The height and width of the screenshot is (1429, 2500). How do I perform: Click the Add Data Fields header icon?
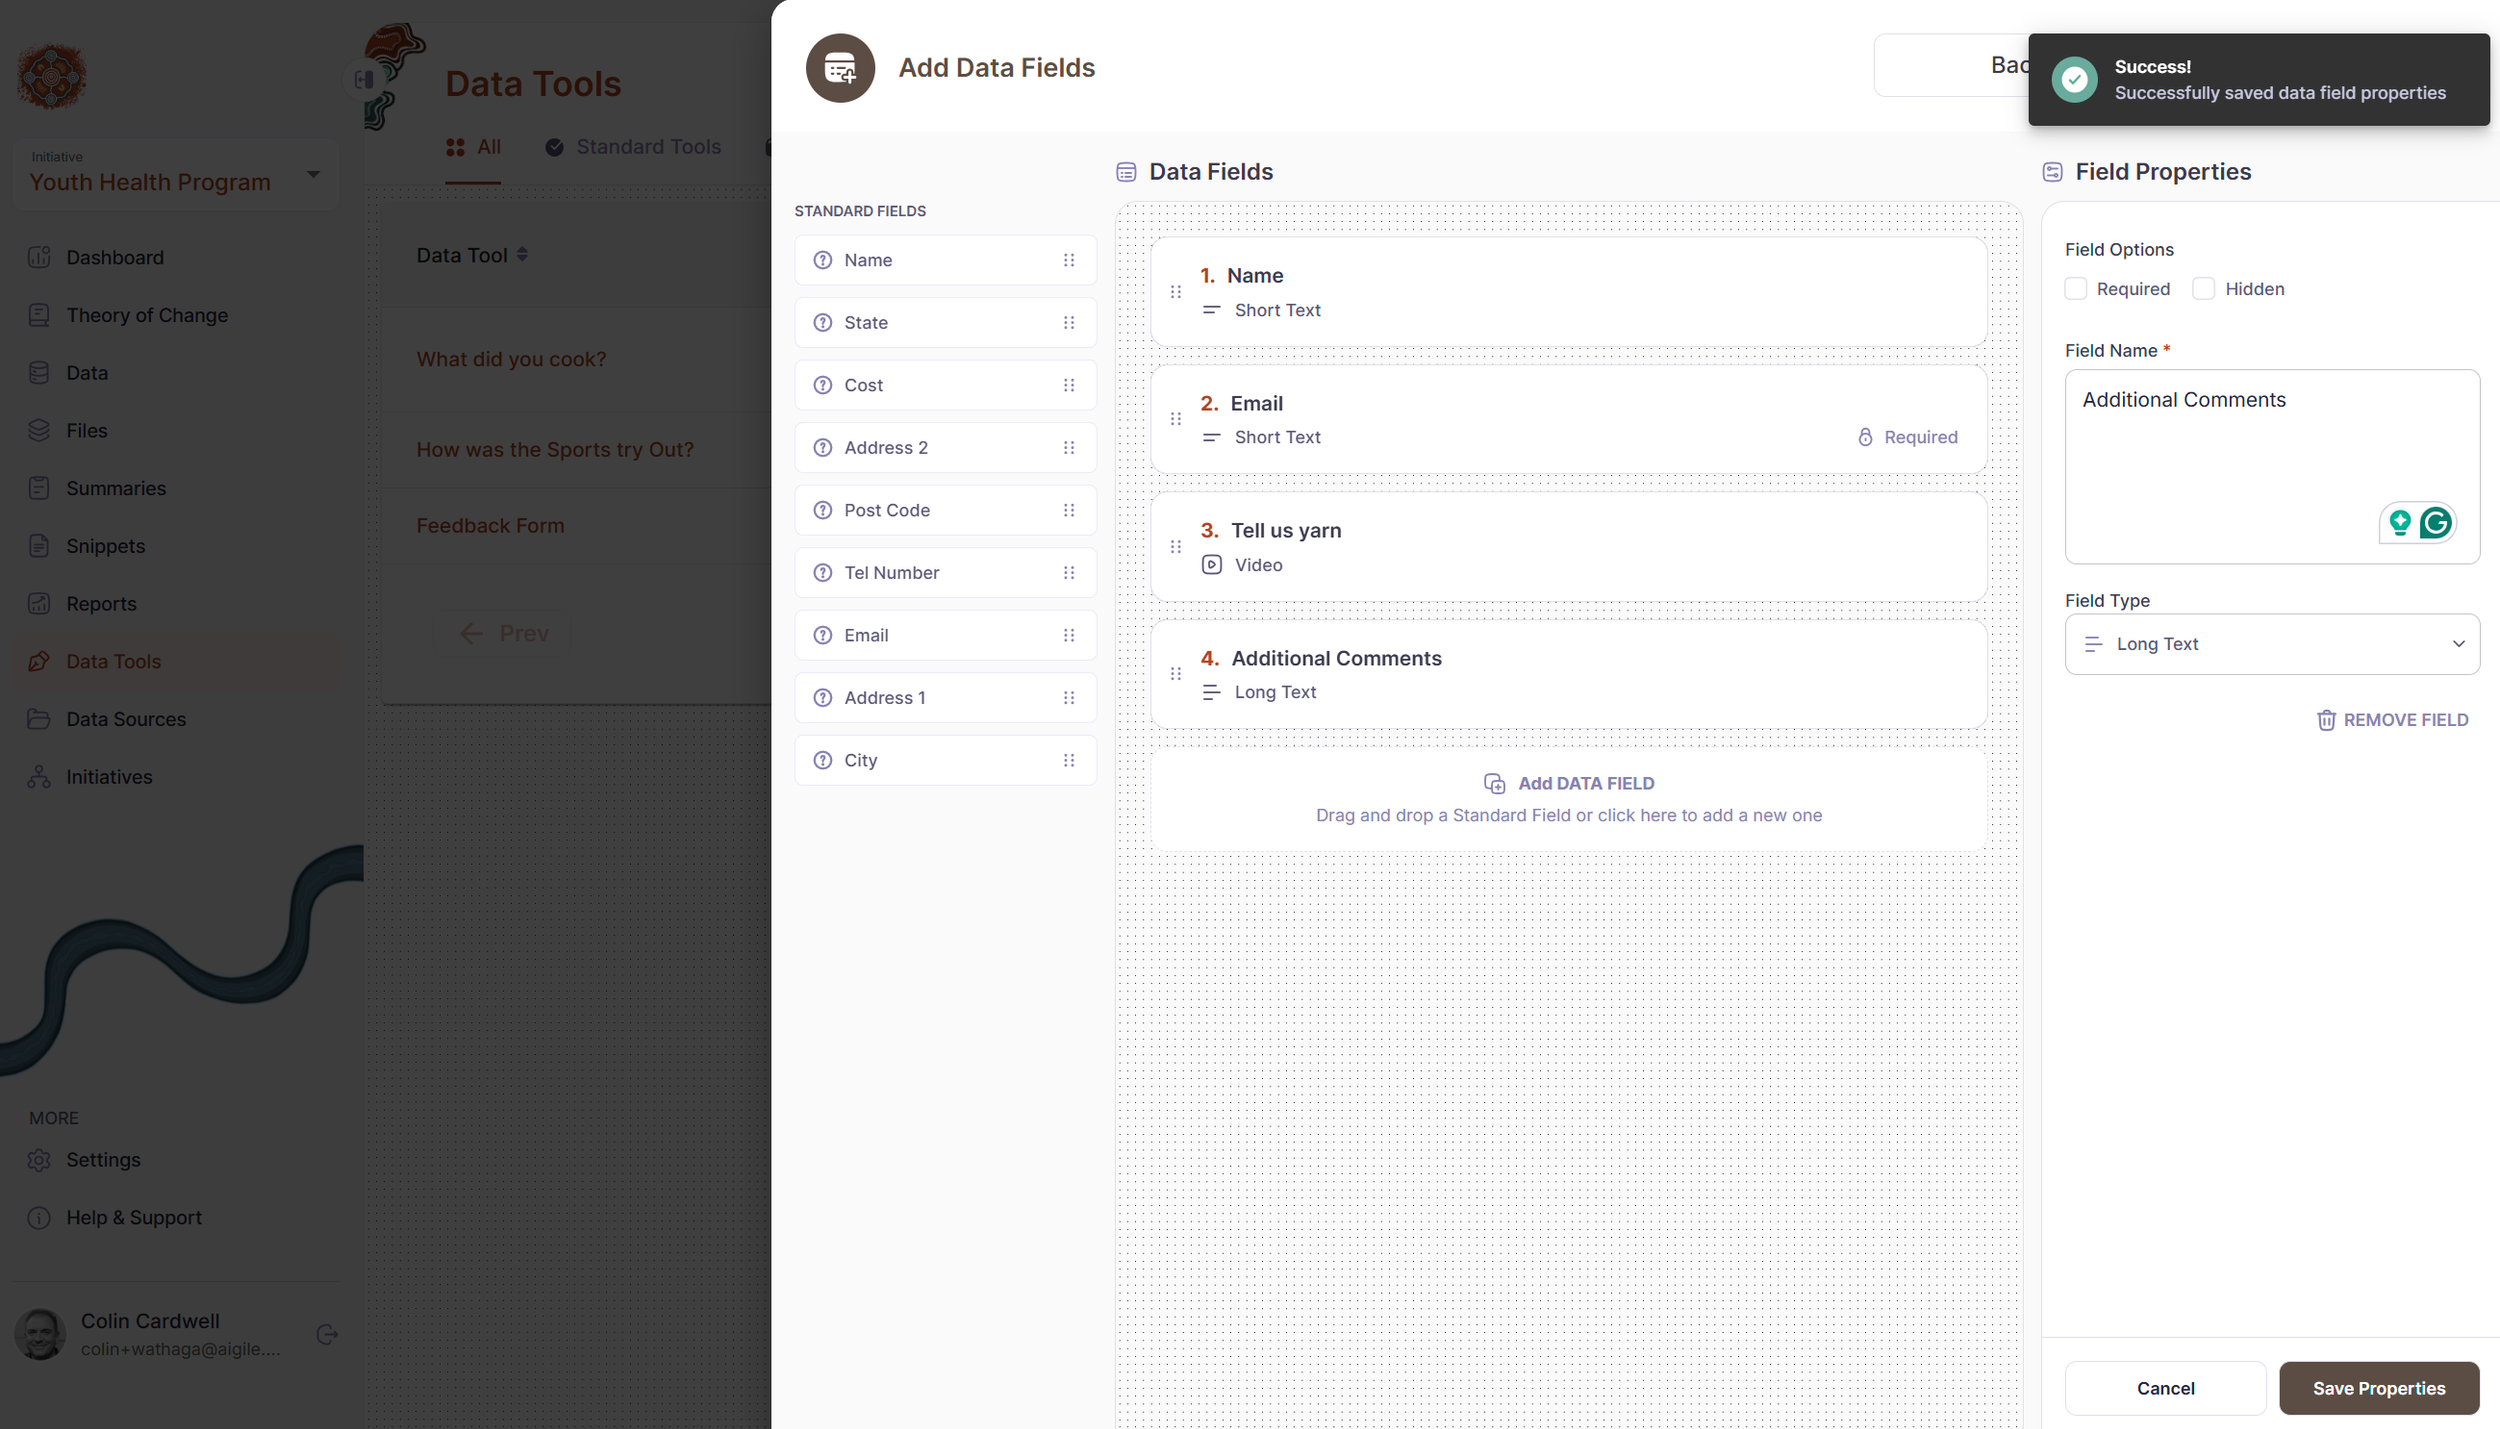coord(840,67)
